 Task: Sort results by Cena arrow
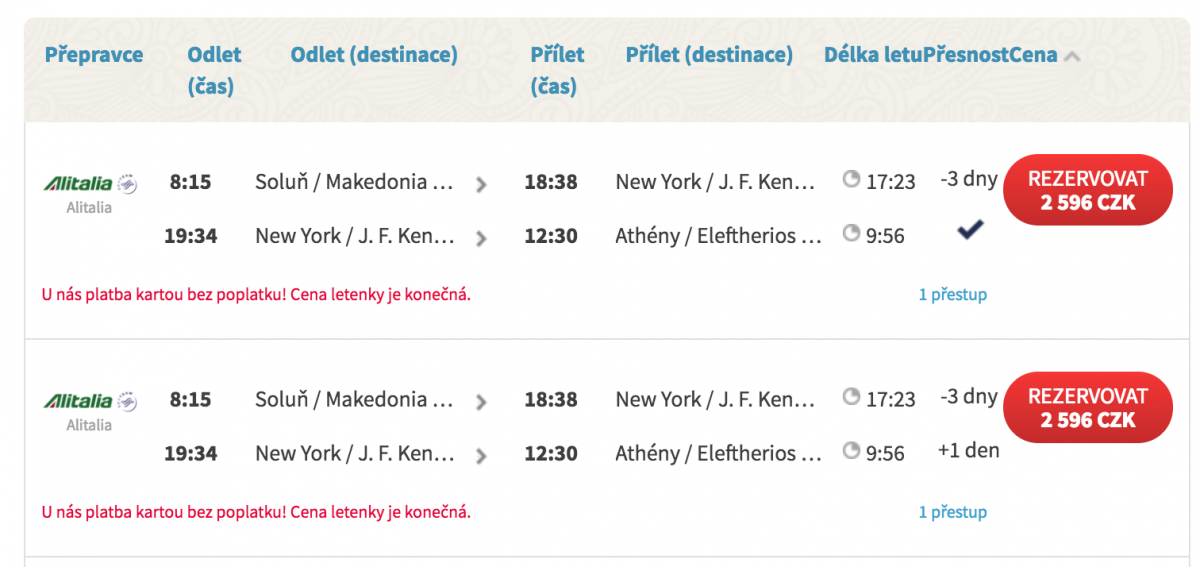1072,56
